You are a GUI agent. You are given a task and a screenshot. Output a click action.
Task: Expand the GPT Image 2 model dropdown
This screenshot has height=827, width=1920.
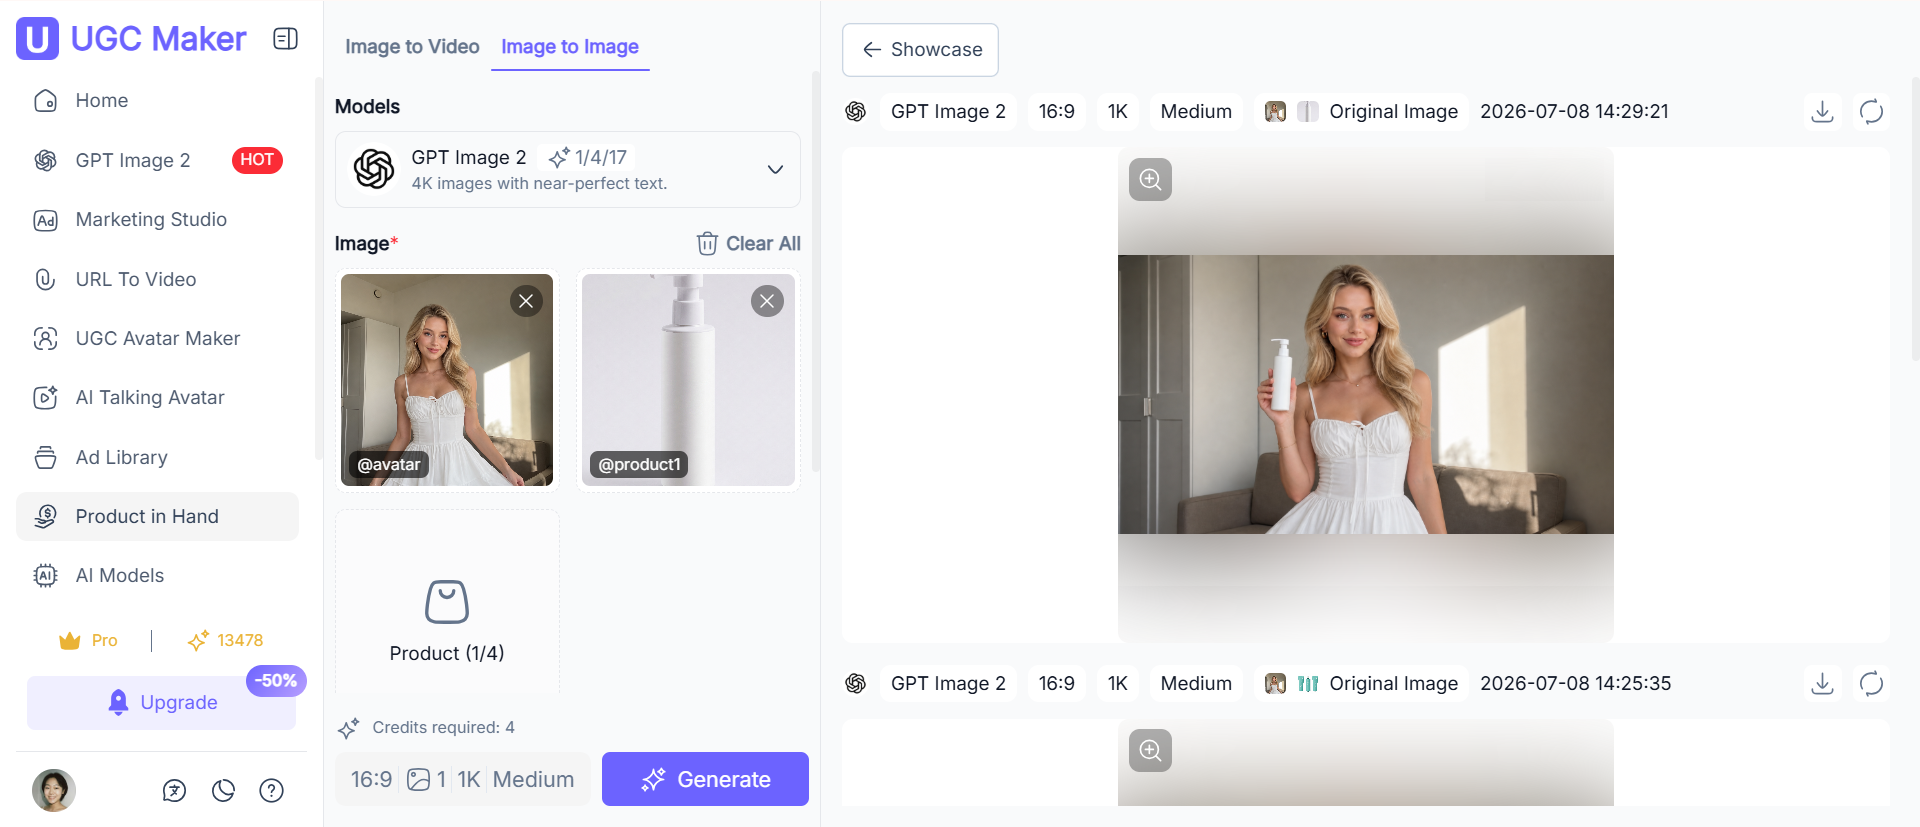[x=568, y=169]
